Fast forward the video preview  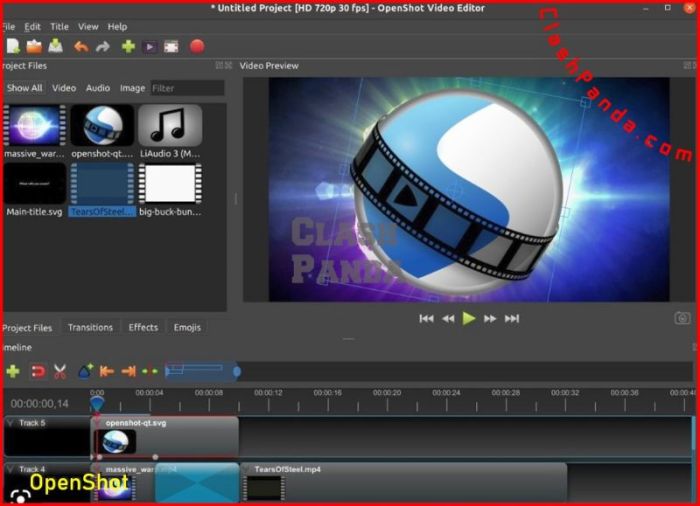[490, 318]
